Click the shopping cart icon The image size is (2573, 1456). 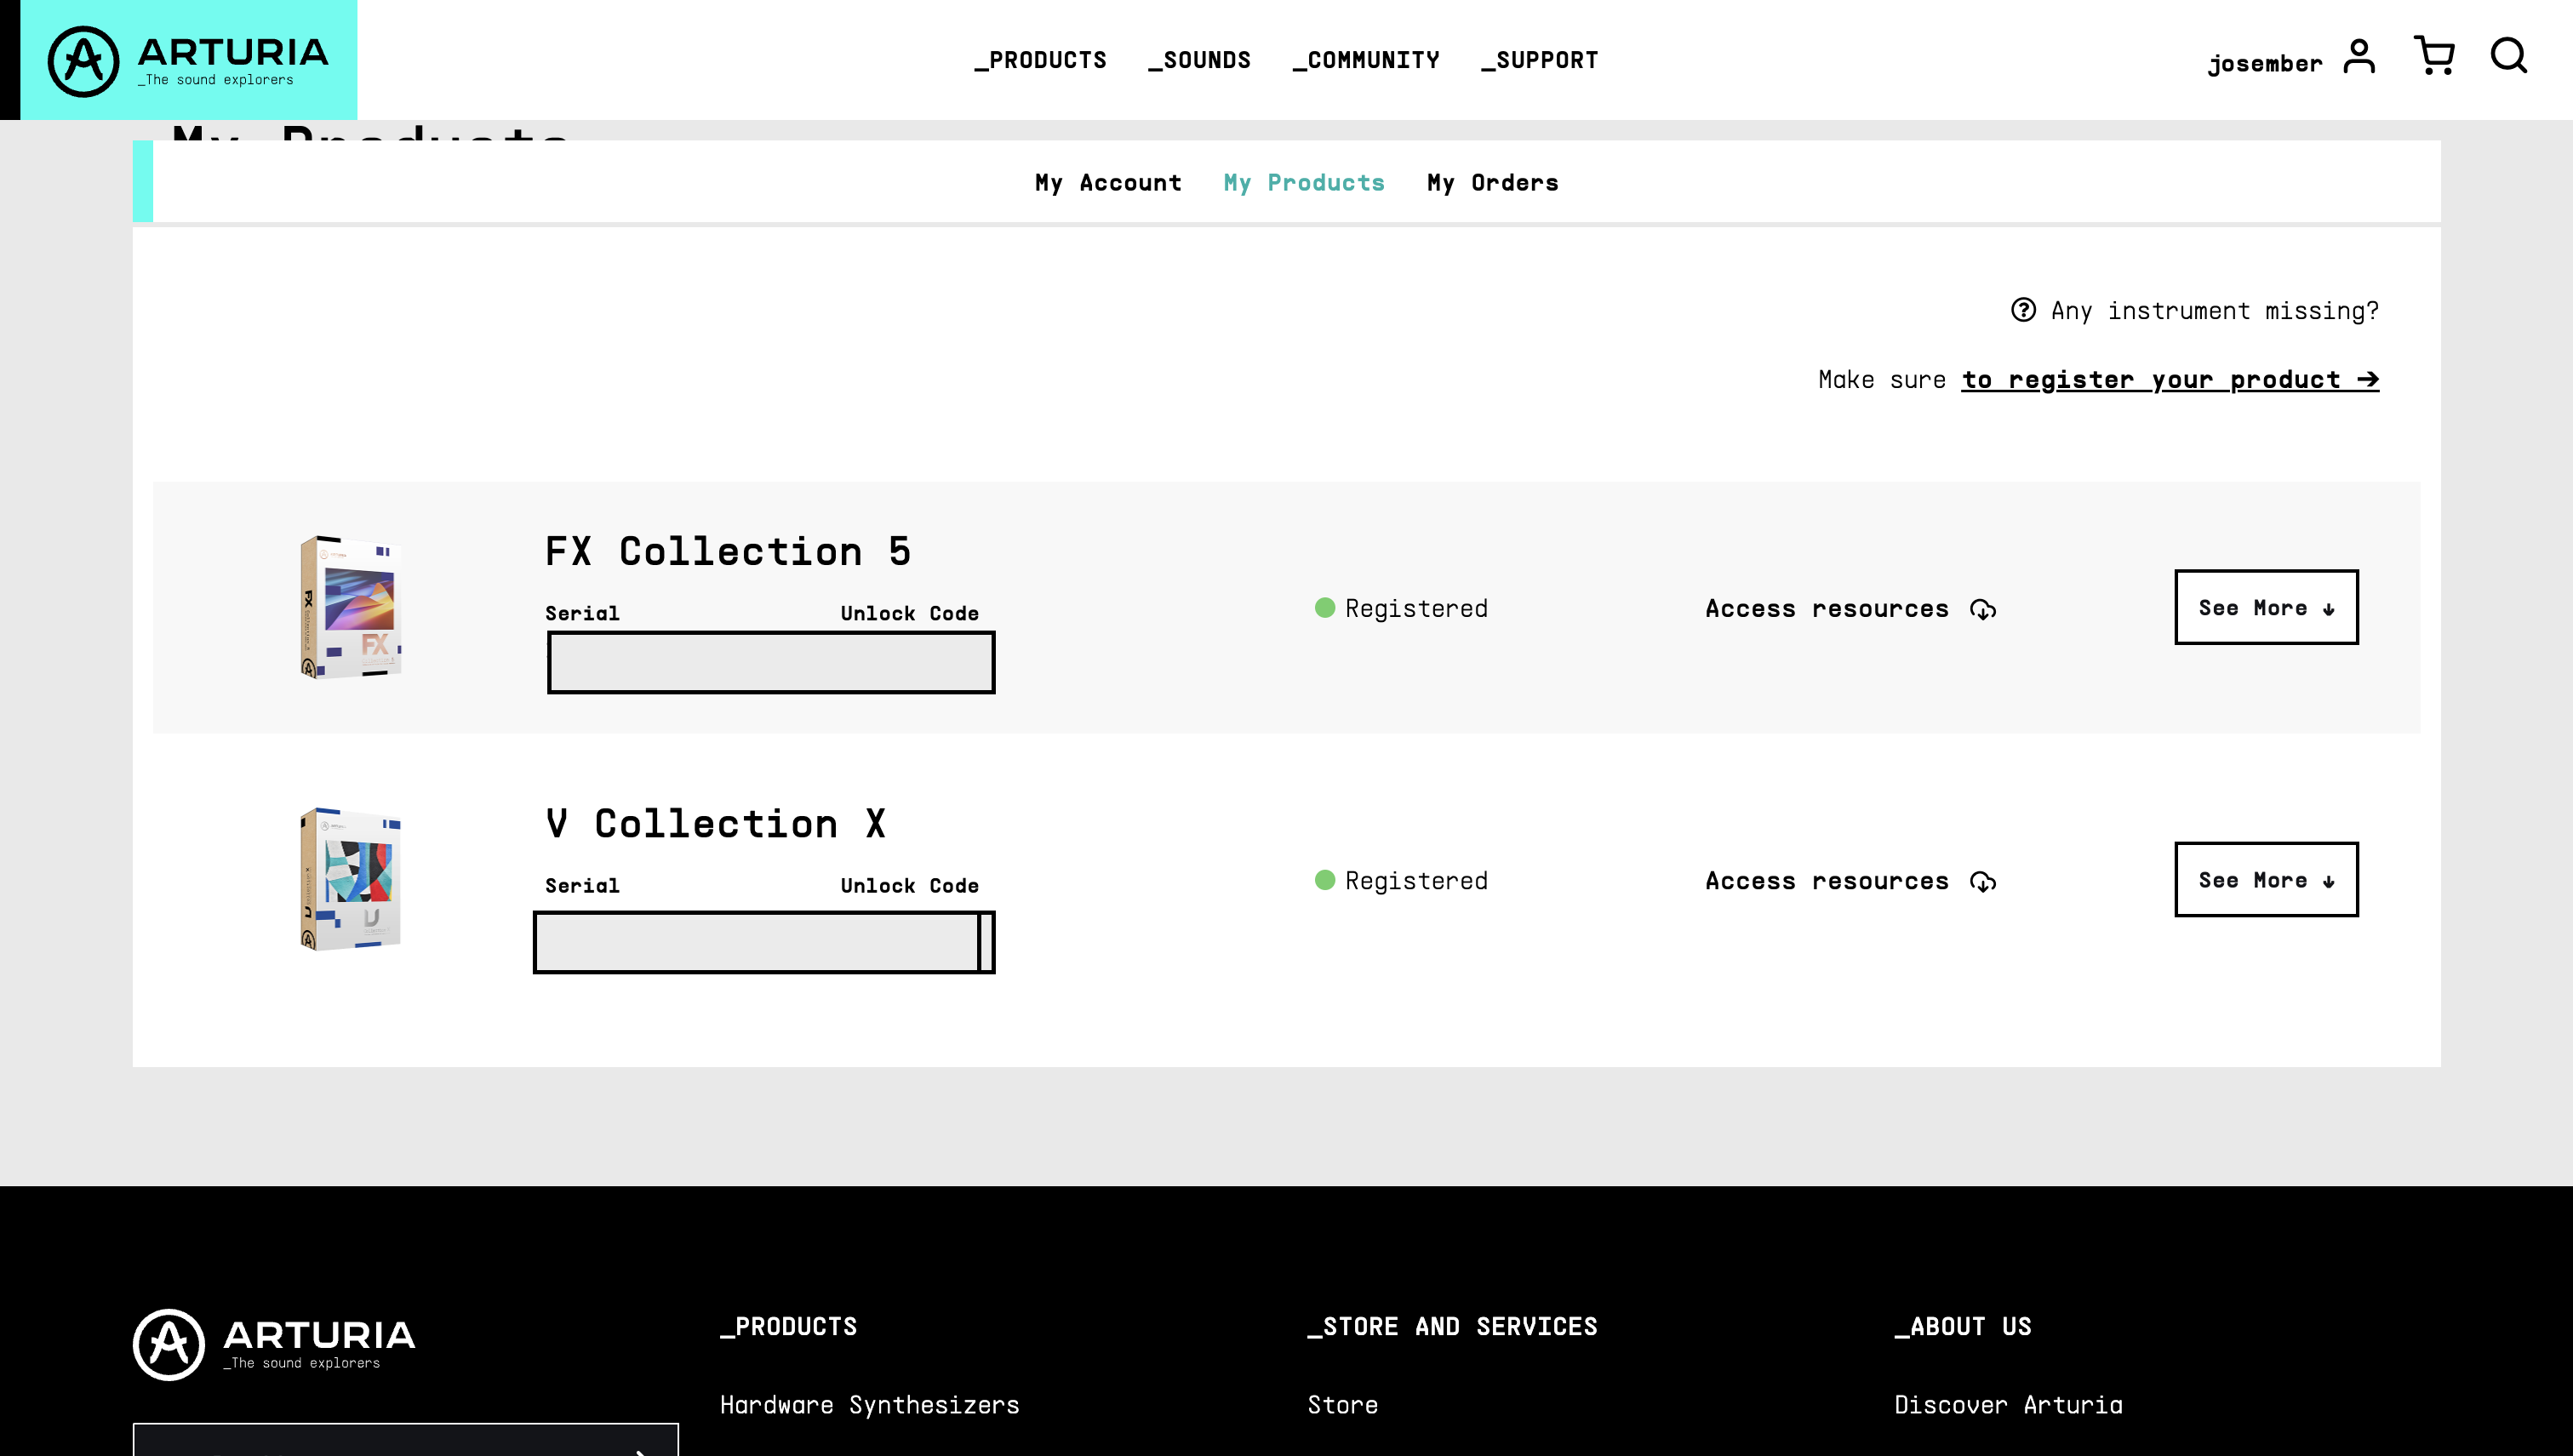tap(2433, 54)
